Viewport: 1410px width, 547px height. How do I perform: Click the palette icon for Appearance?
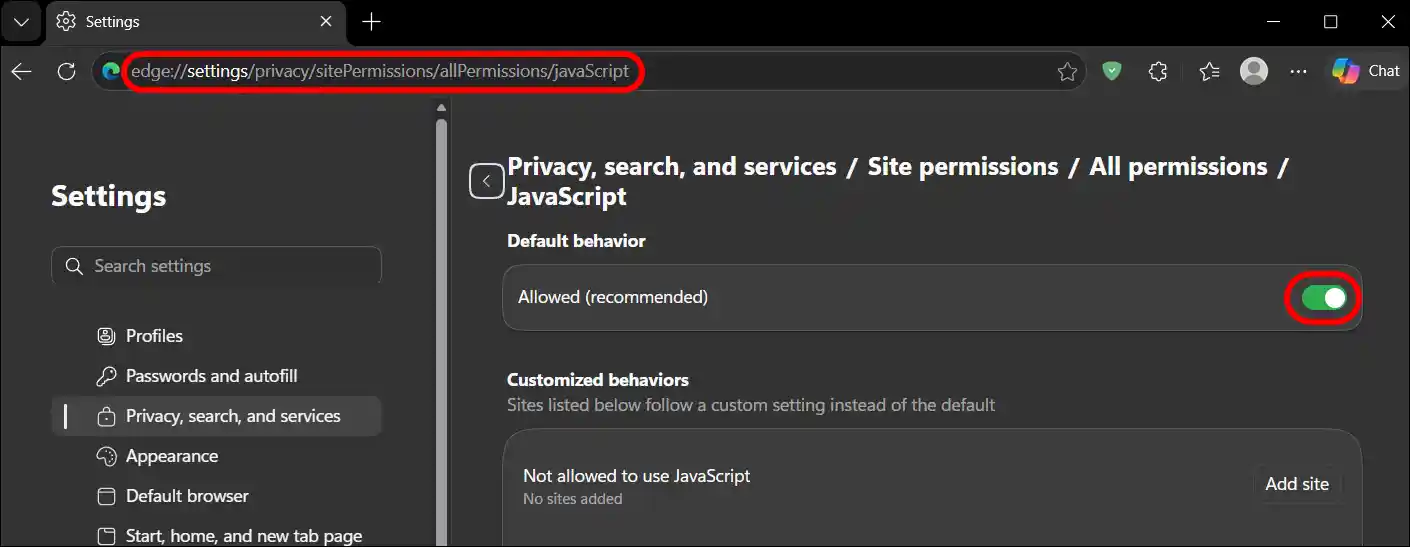pos(106,456)
